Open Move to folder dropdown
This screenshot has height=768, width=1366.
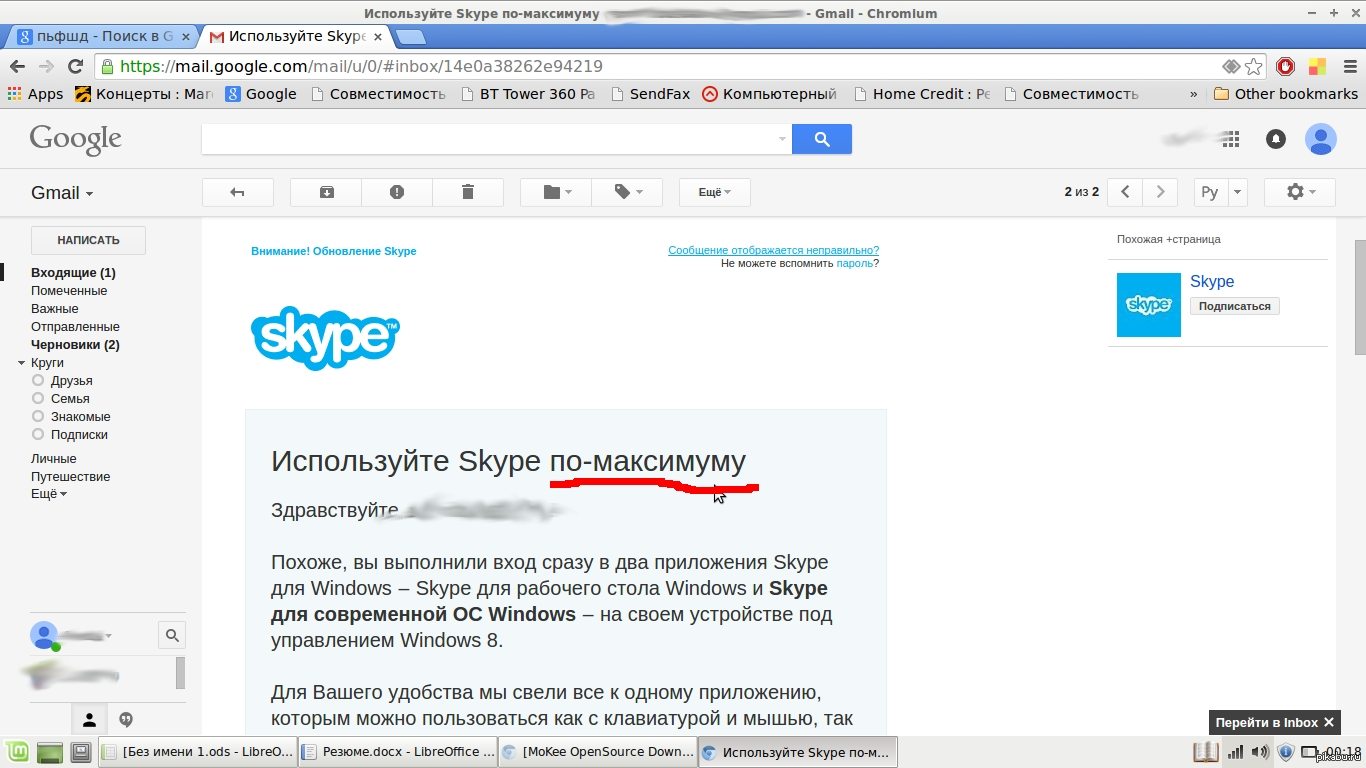[556, 192]
